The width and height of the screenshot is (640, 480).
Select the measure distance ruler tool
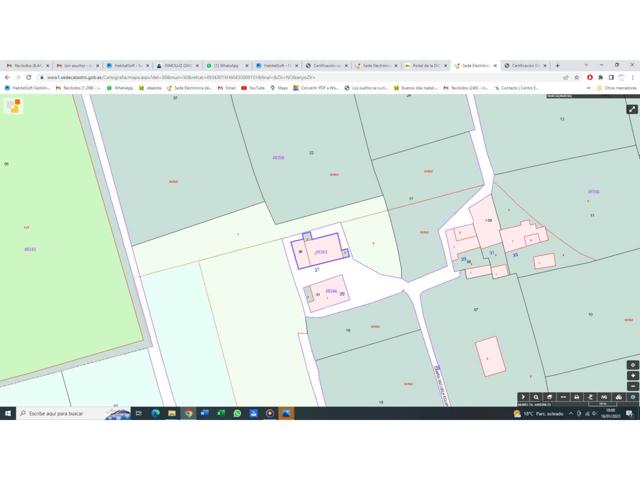click(x=564, y=397)
